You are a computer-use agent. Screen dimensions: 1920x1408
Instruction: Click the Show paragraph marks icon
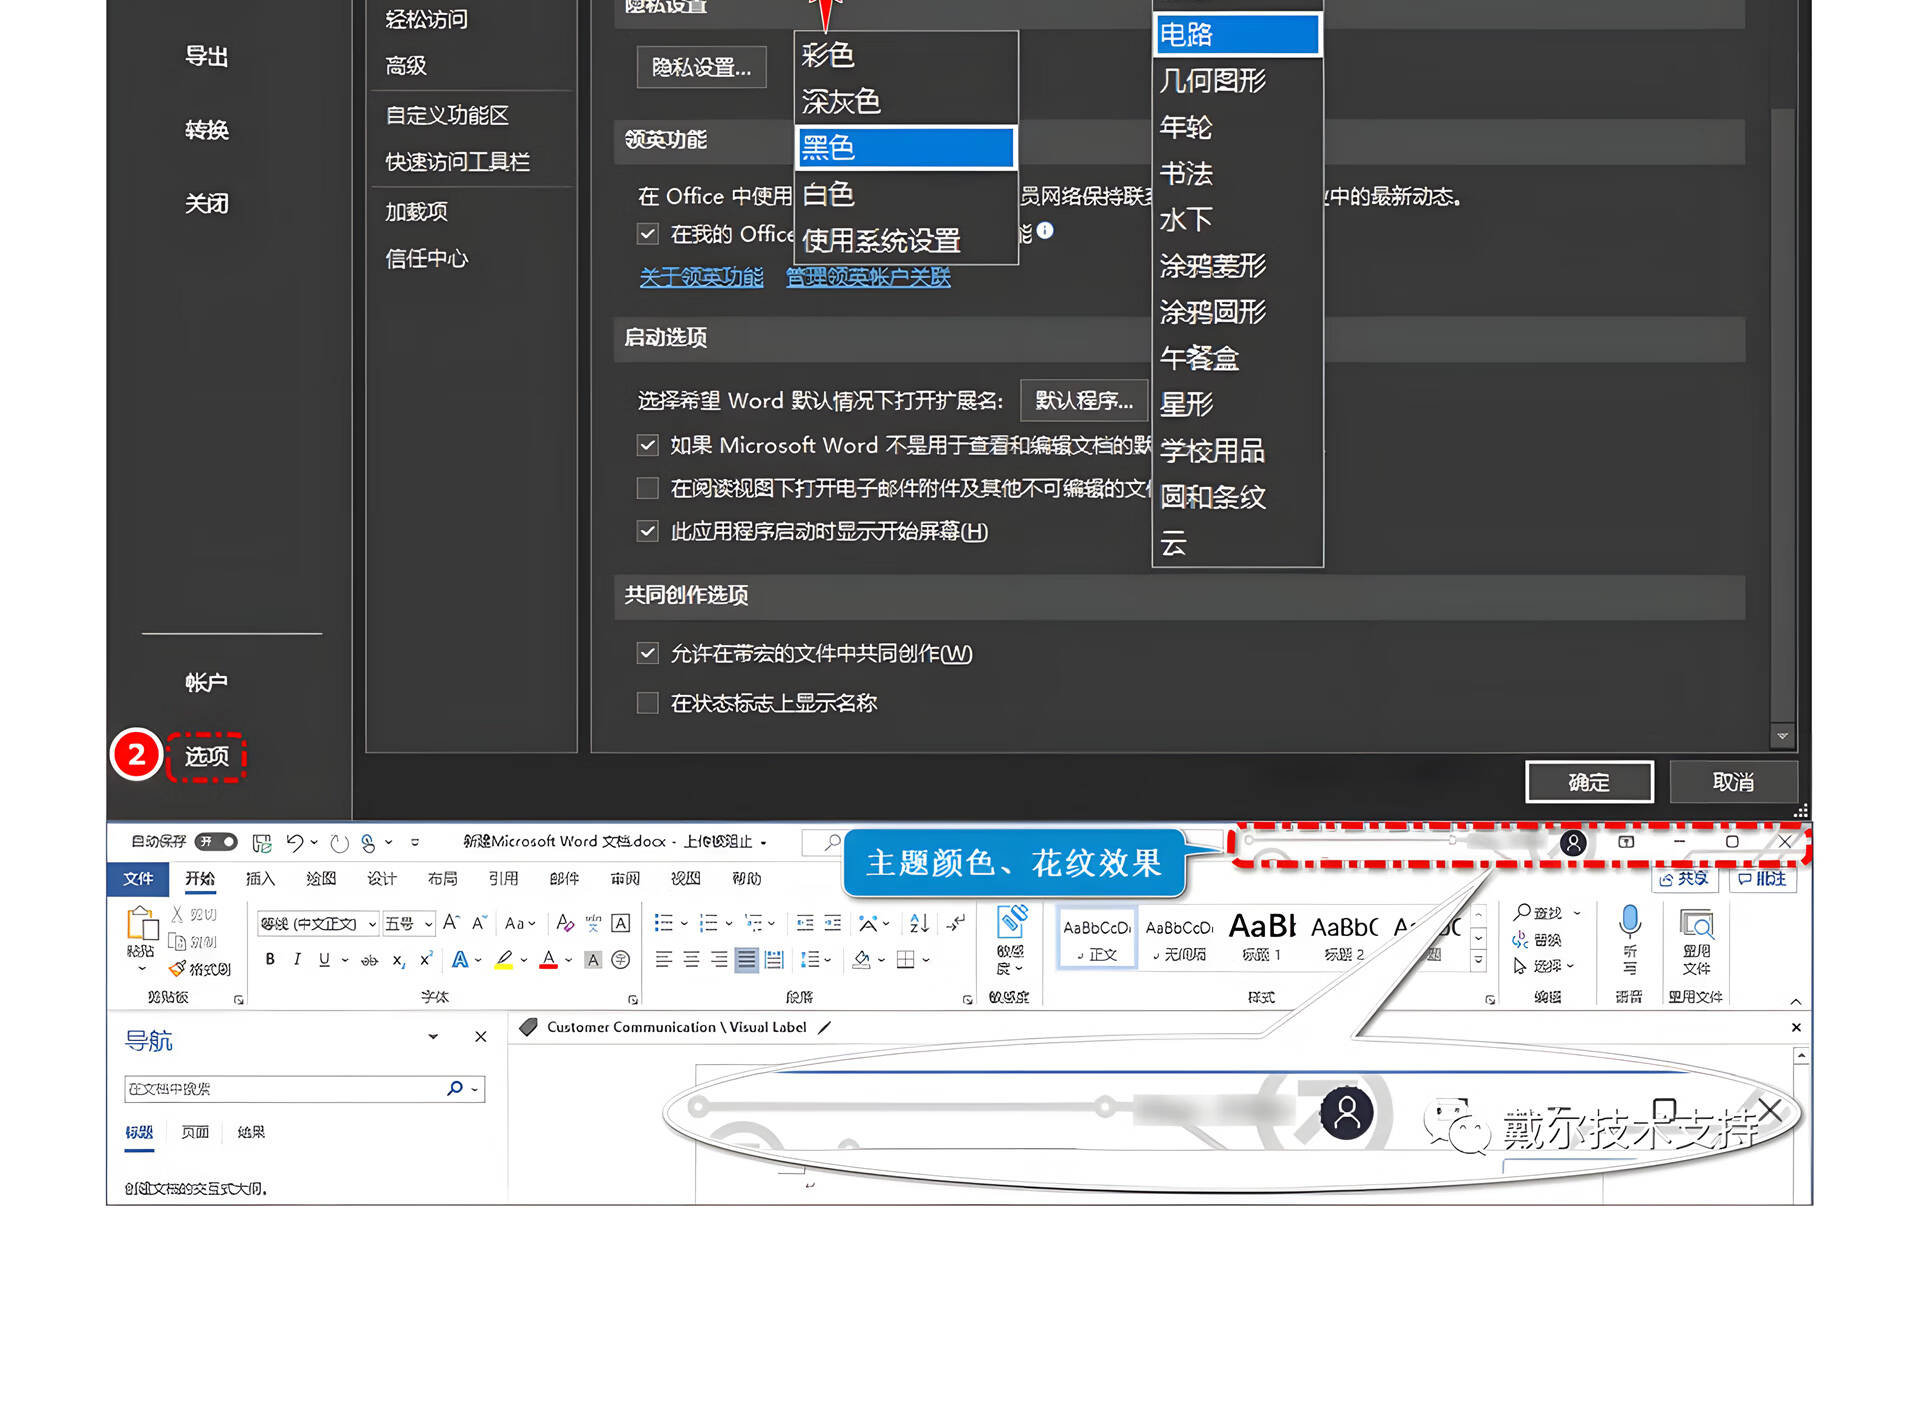[956, 922]
